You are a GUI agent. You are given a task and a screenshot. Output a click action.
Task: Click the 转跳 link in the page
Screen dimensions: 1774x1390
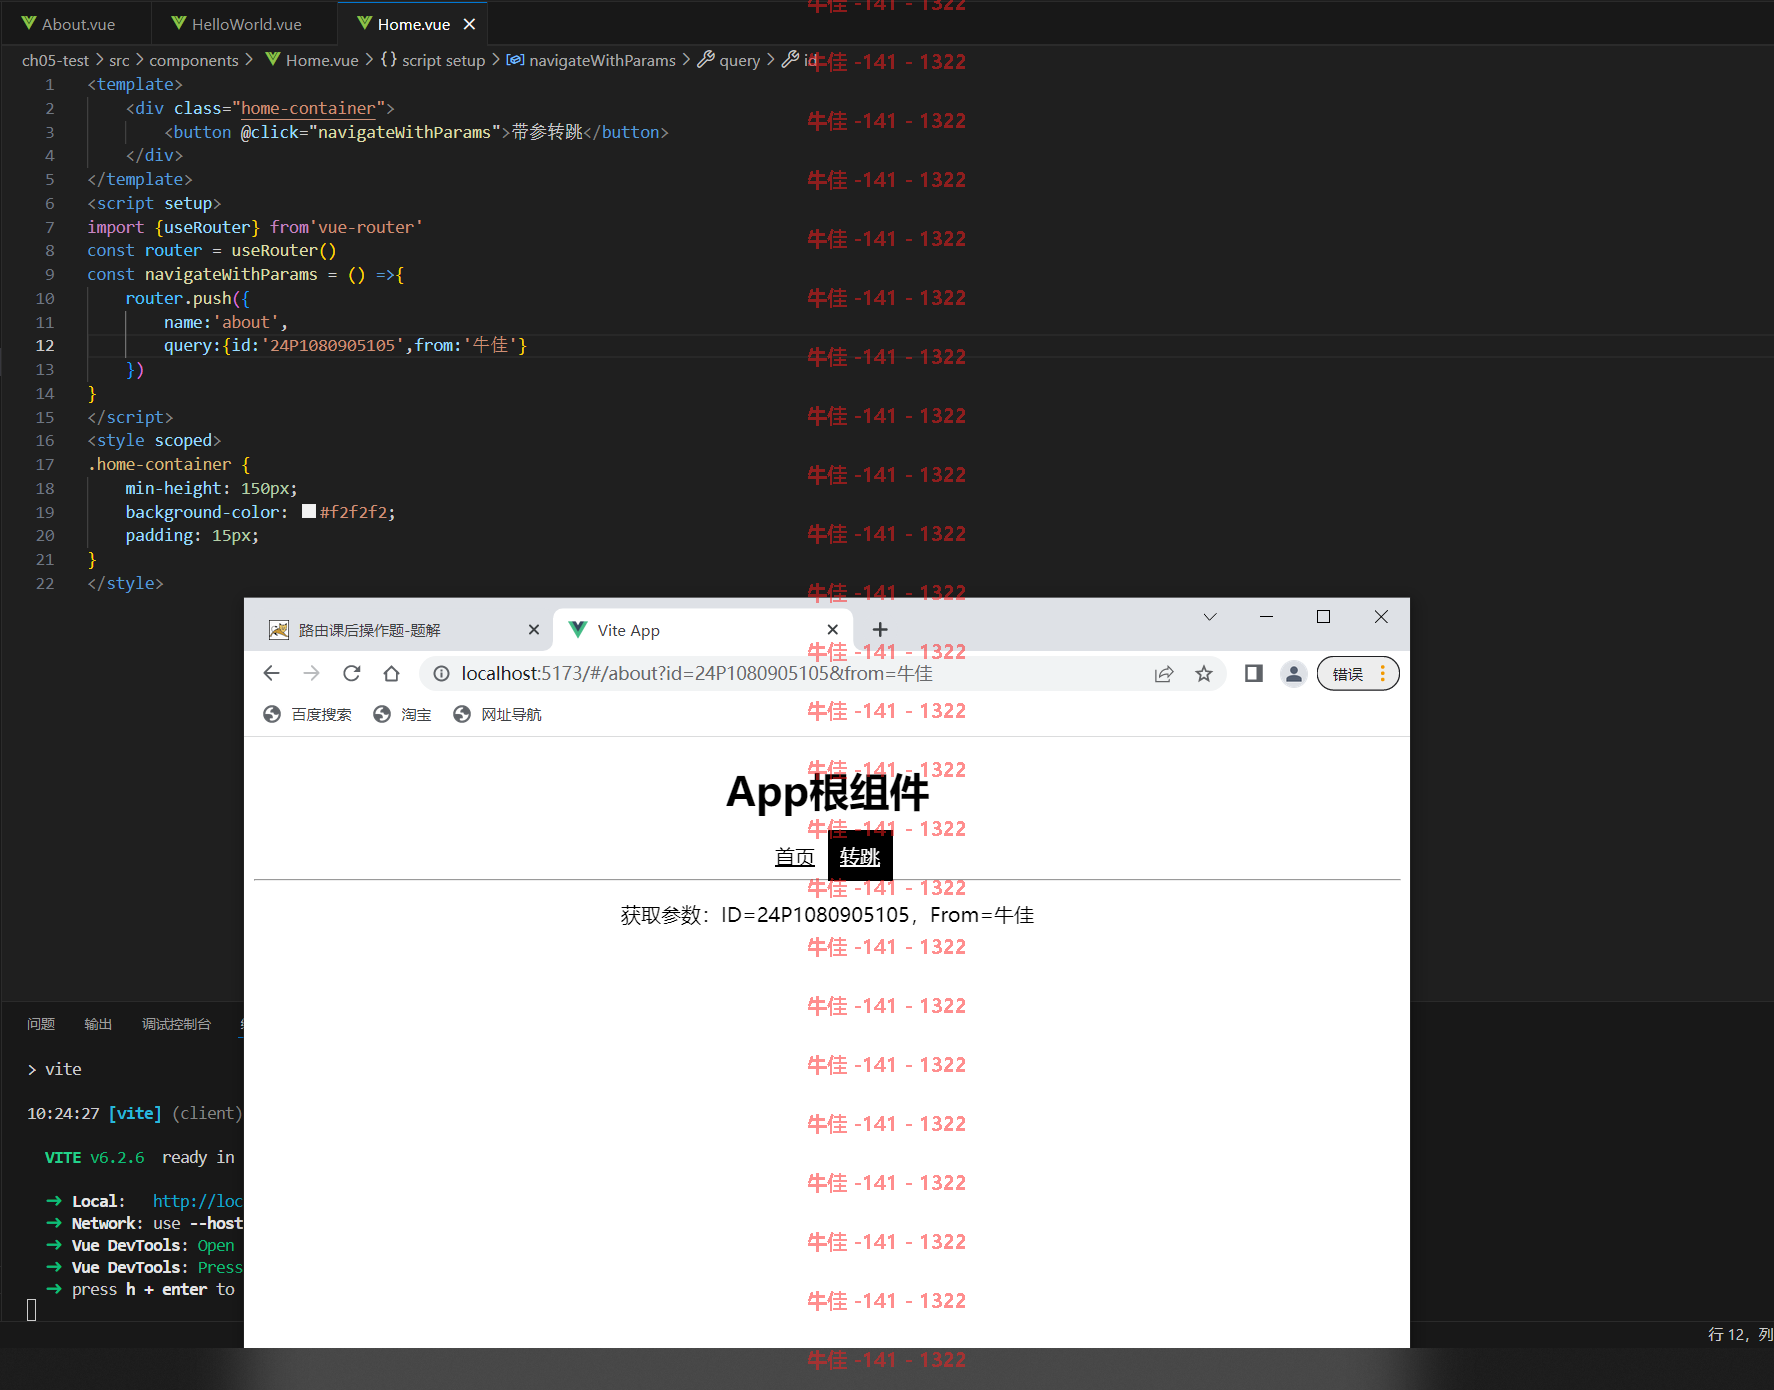pos(860,857)
